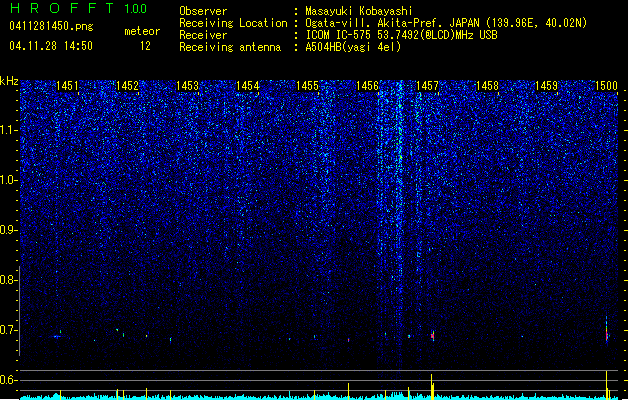Viewport: 629px width, 400px height.
Task: Click the strong meteor echo near 1500
Action: pyautogui.click(x=607, y=331)
